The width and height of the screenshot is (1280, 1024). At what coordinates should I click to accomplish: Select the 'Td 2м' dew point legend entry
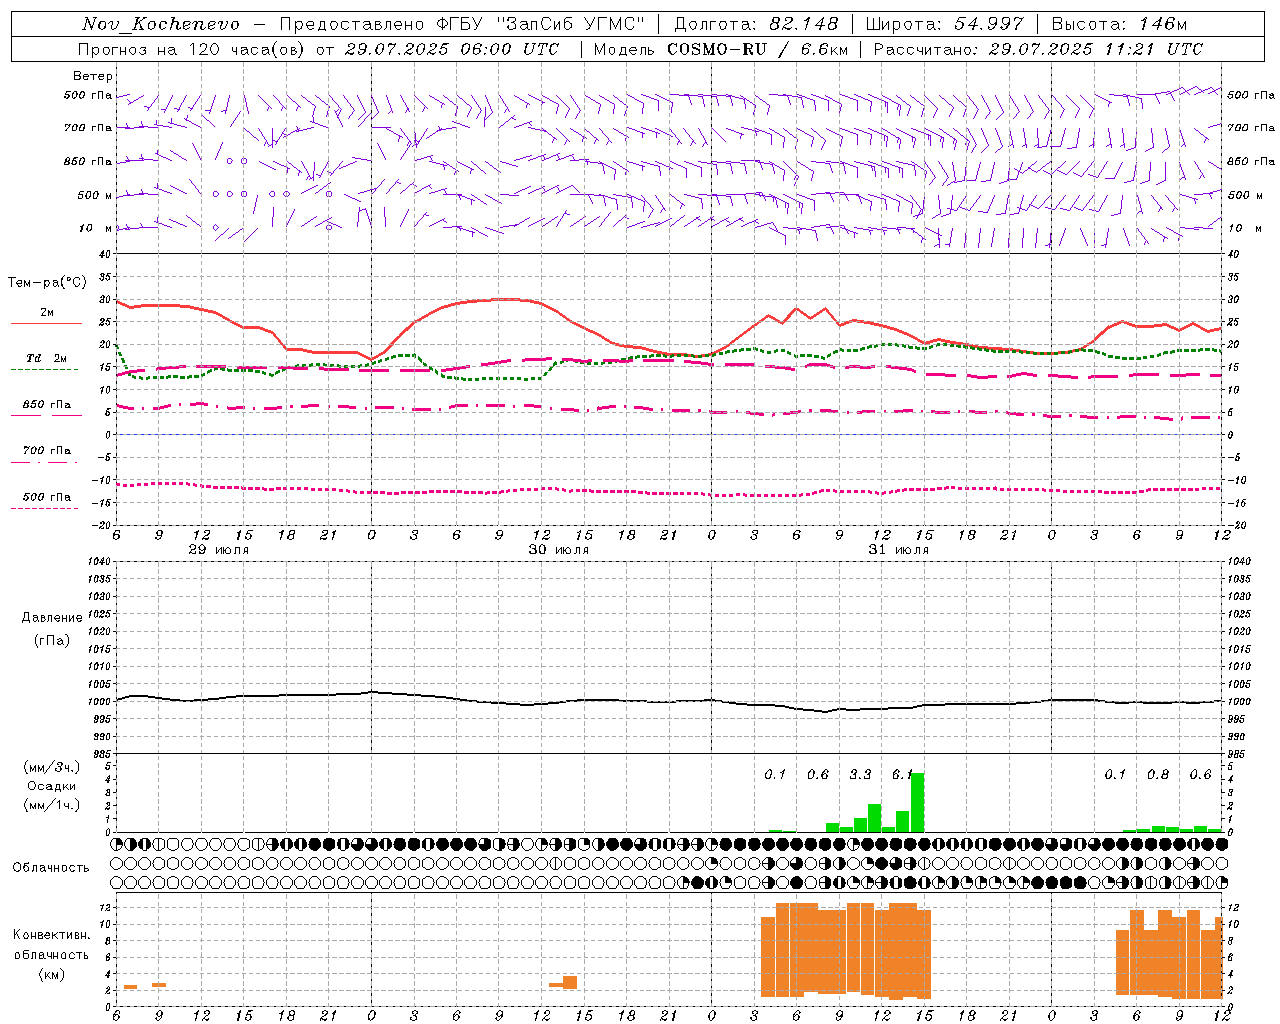(47, 358)
